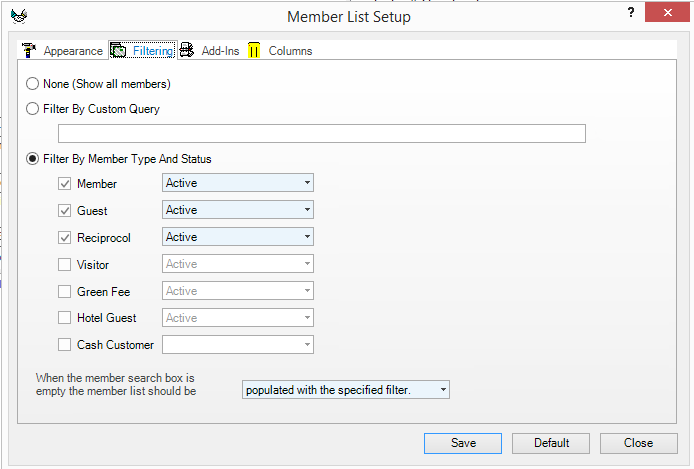Tick the Cash Customer checkbox
Image resolution: width=694 pixels, height=469 pixels.
tap(65, 345)
